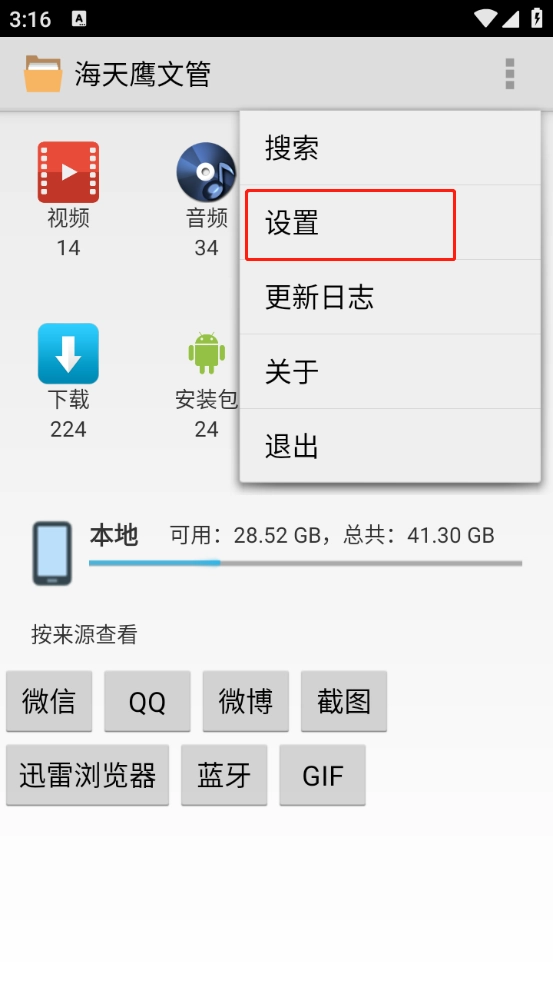Select 关于 menu item

click(390, 372)
